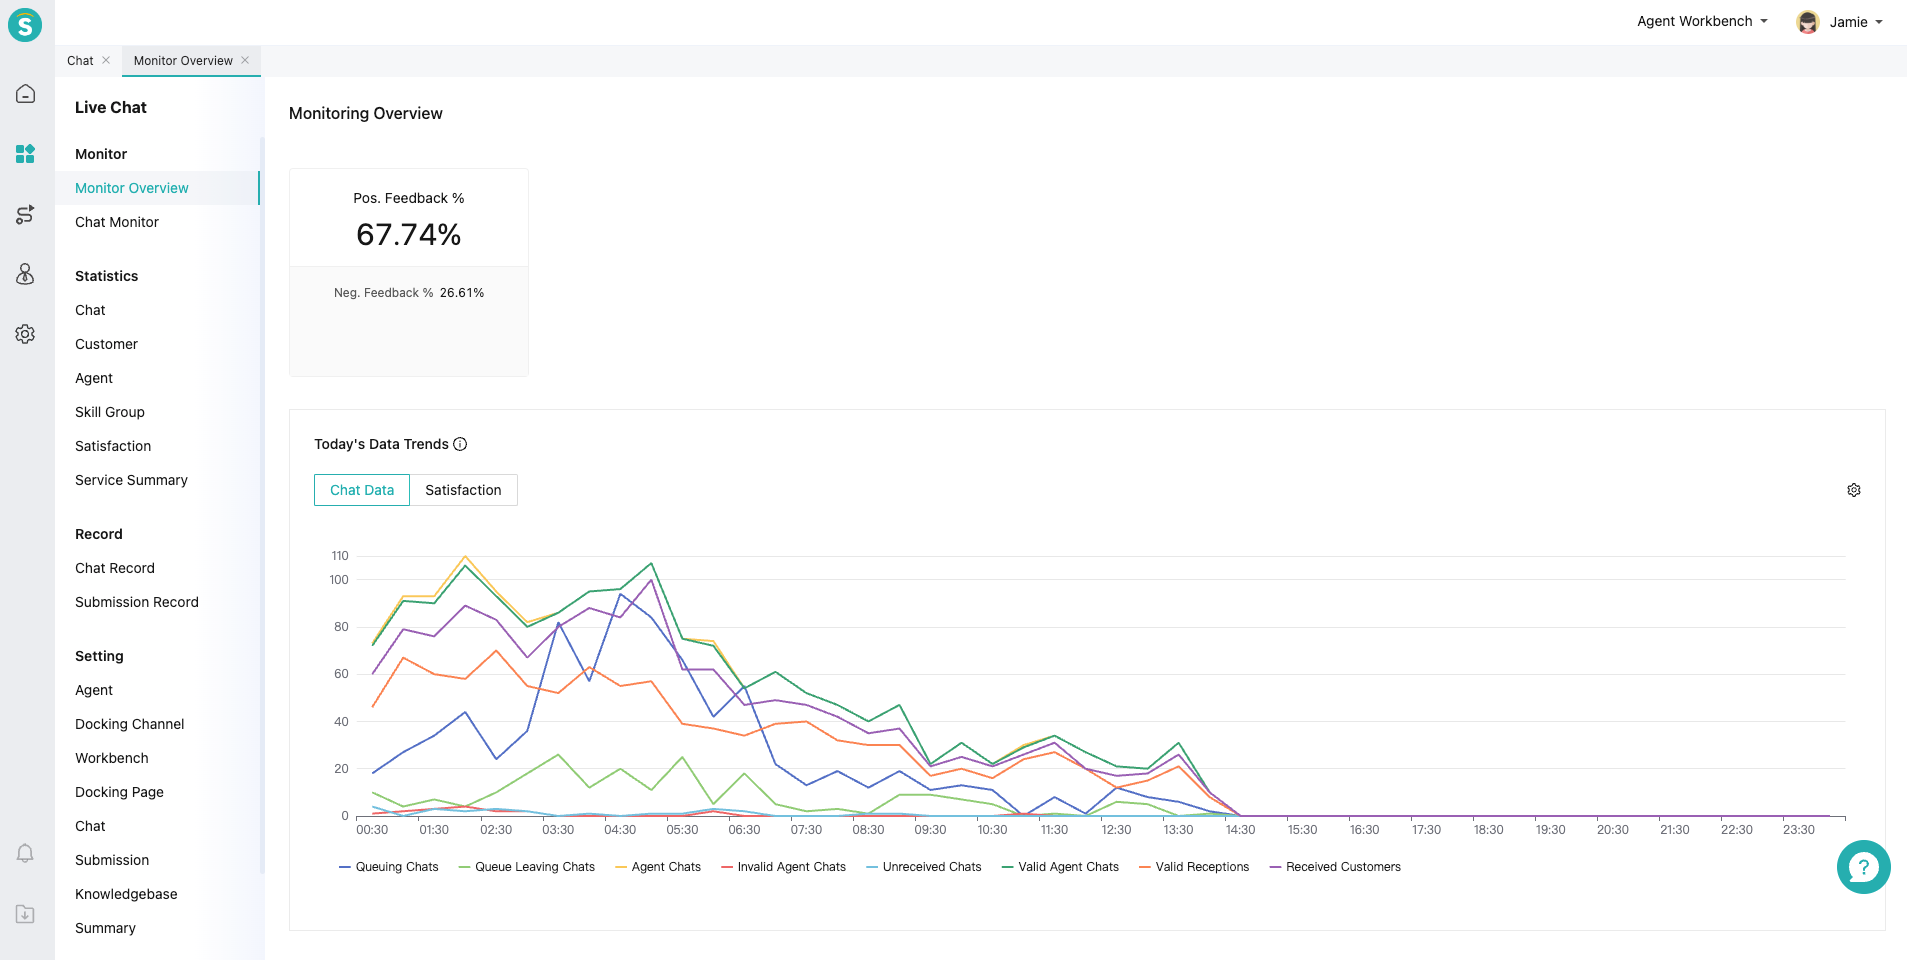The width and height of the screenshot is (1907, 960).
Task: Select the dashboard apps icon in rail
Action: click(x=26, y=154)
